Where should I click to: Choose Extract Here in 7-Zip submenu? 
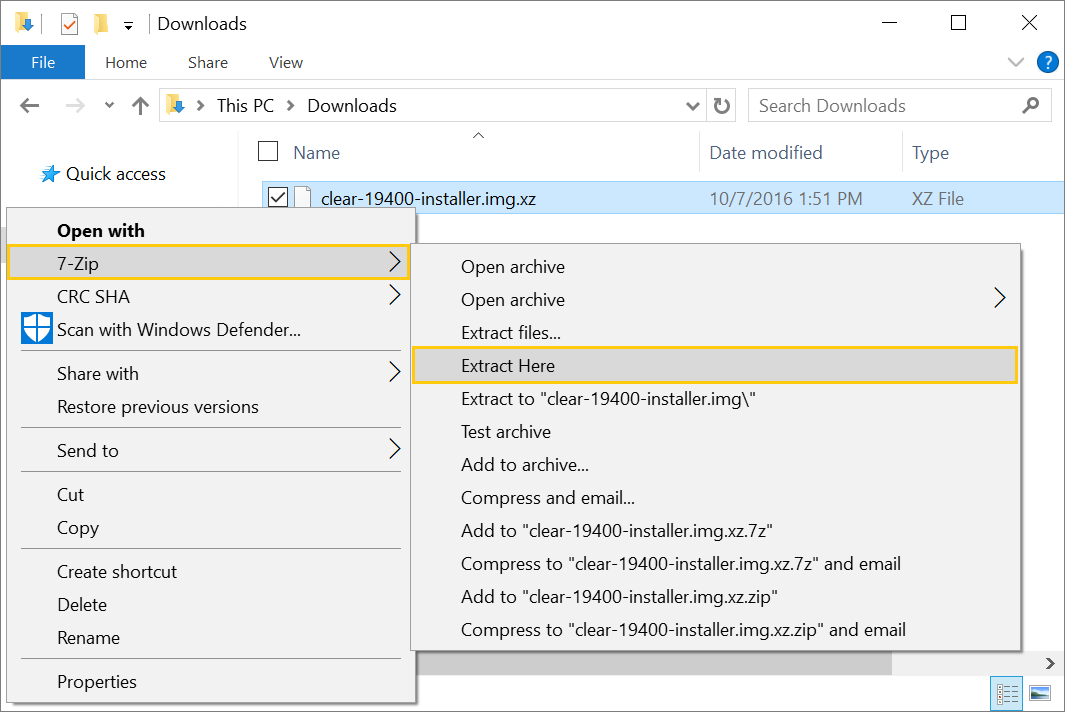click(715, 366)
